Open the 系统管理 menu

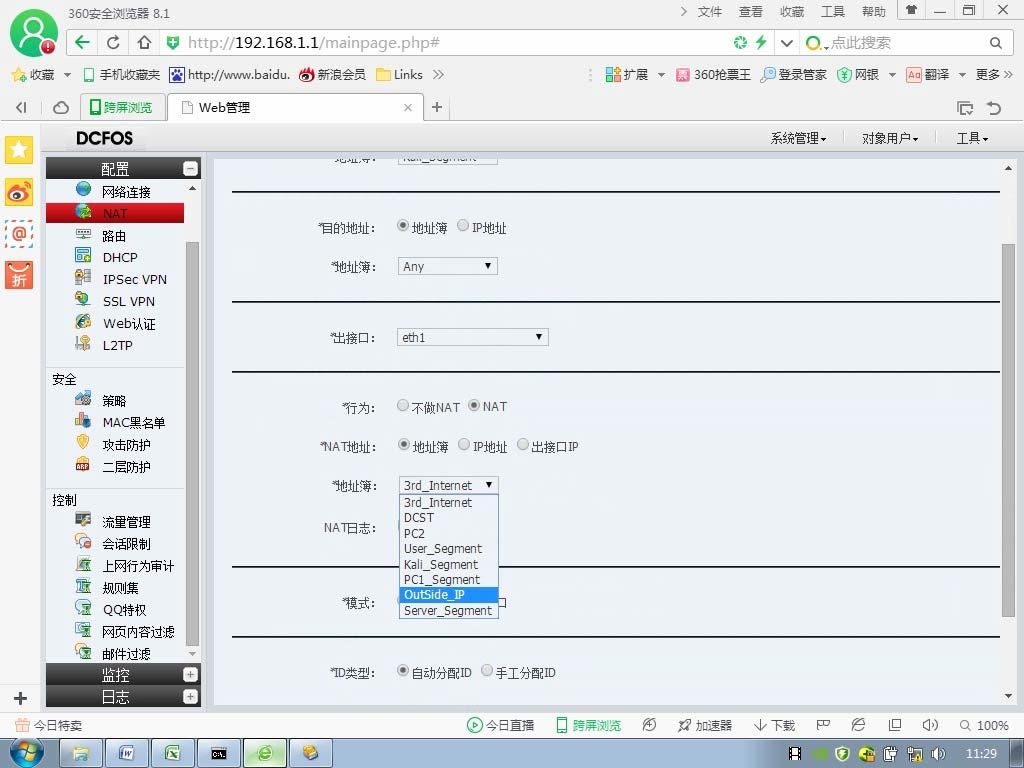pos(798,138)
